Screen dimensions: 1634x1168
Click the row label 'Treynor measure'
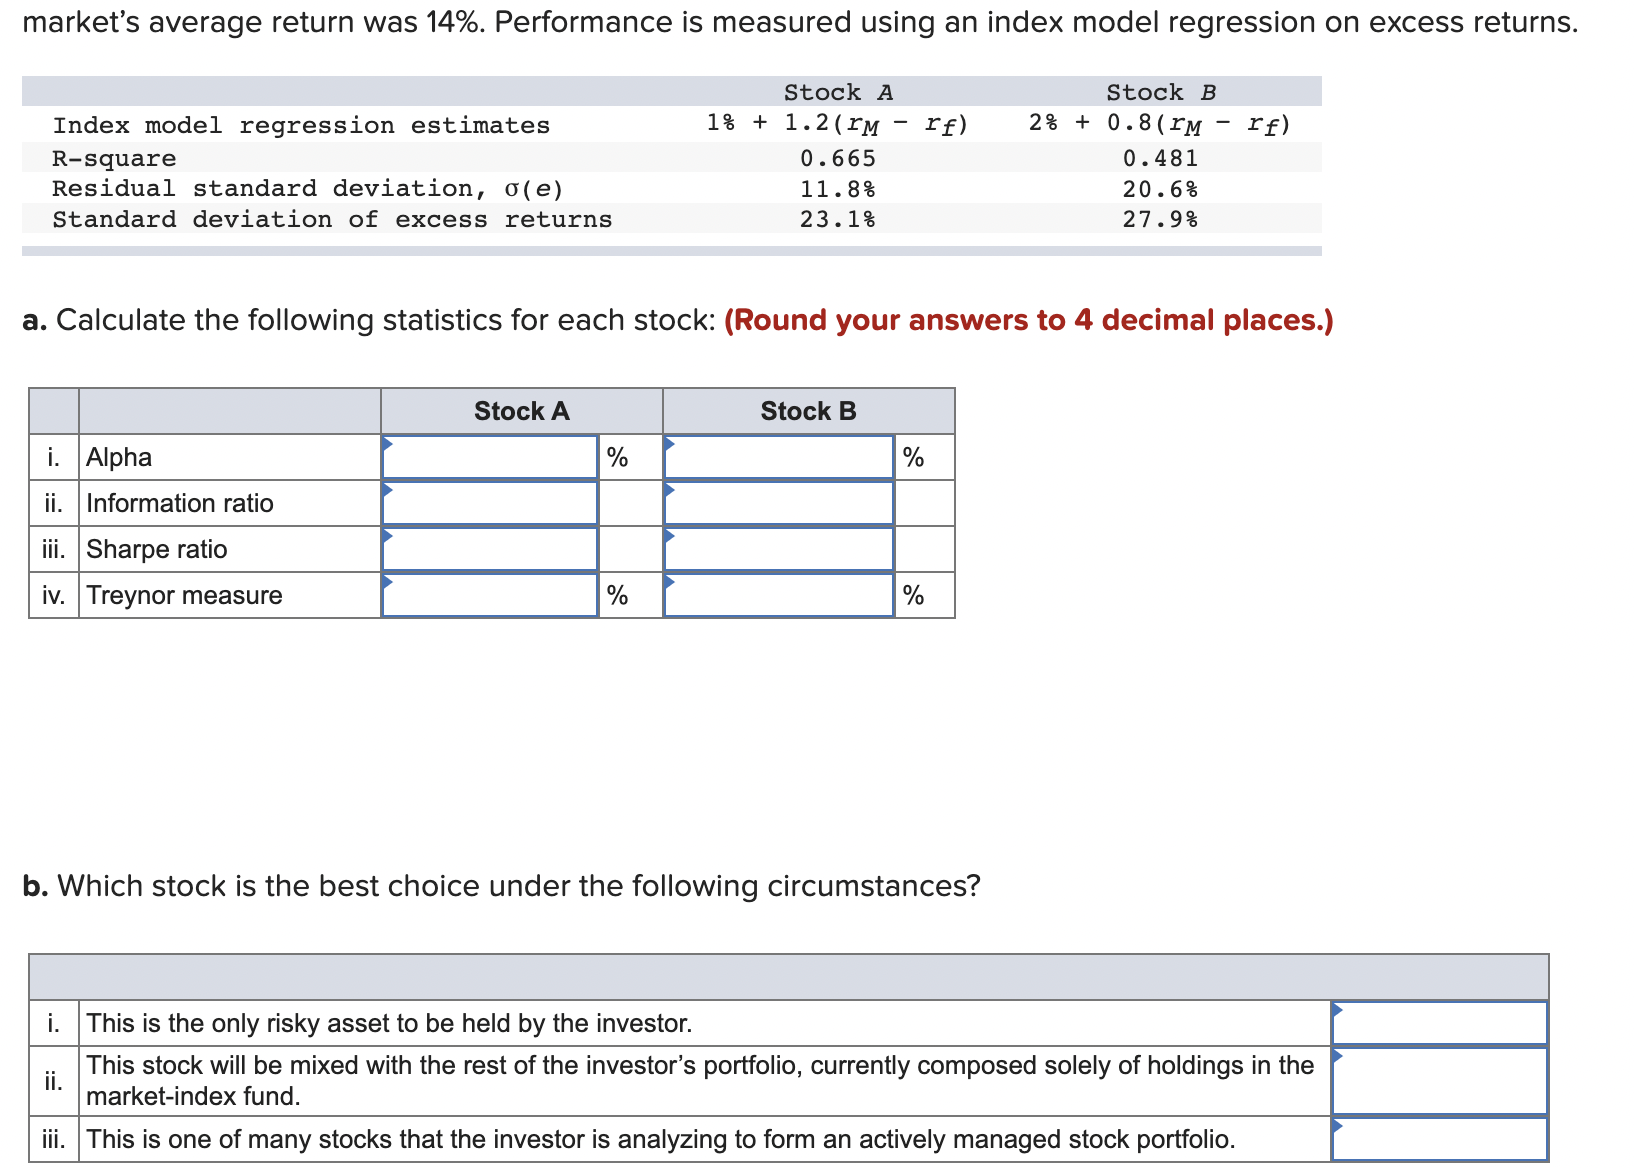tap(183, 595)
